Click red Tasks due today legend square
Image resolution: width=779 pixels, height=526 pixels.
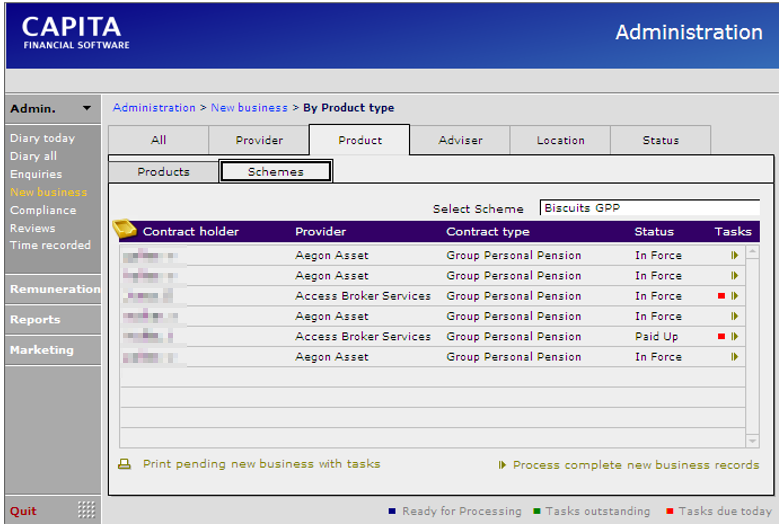click(x=670, y=511)
